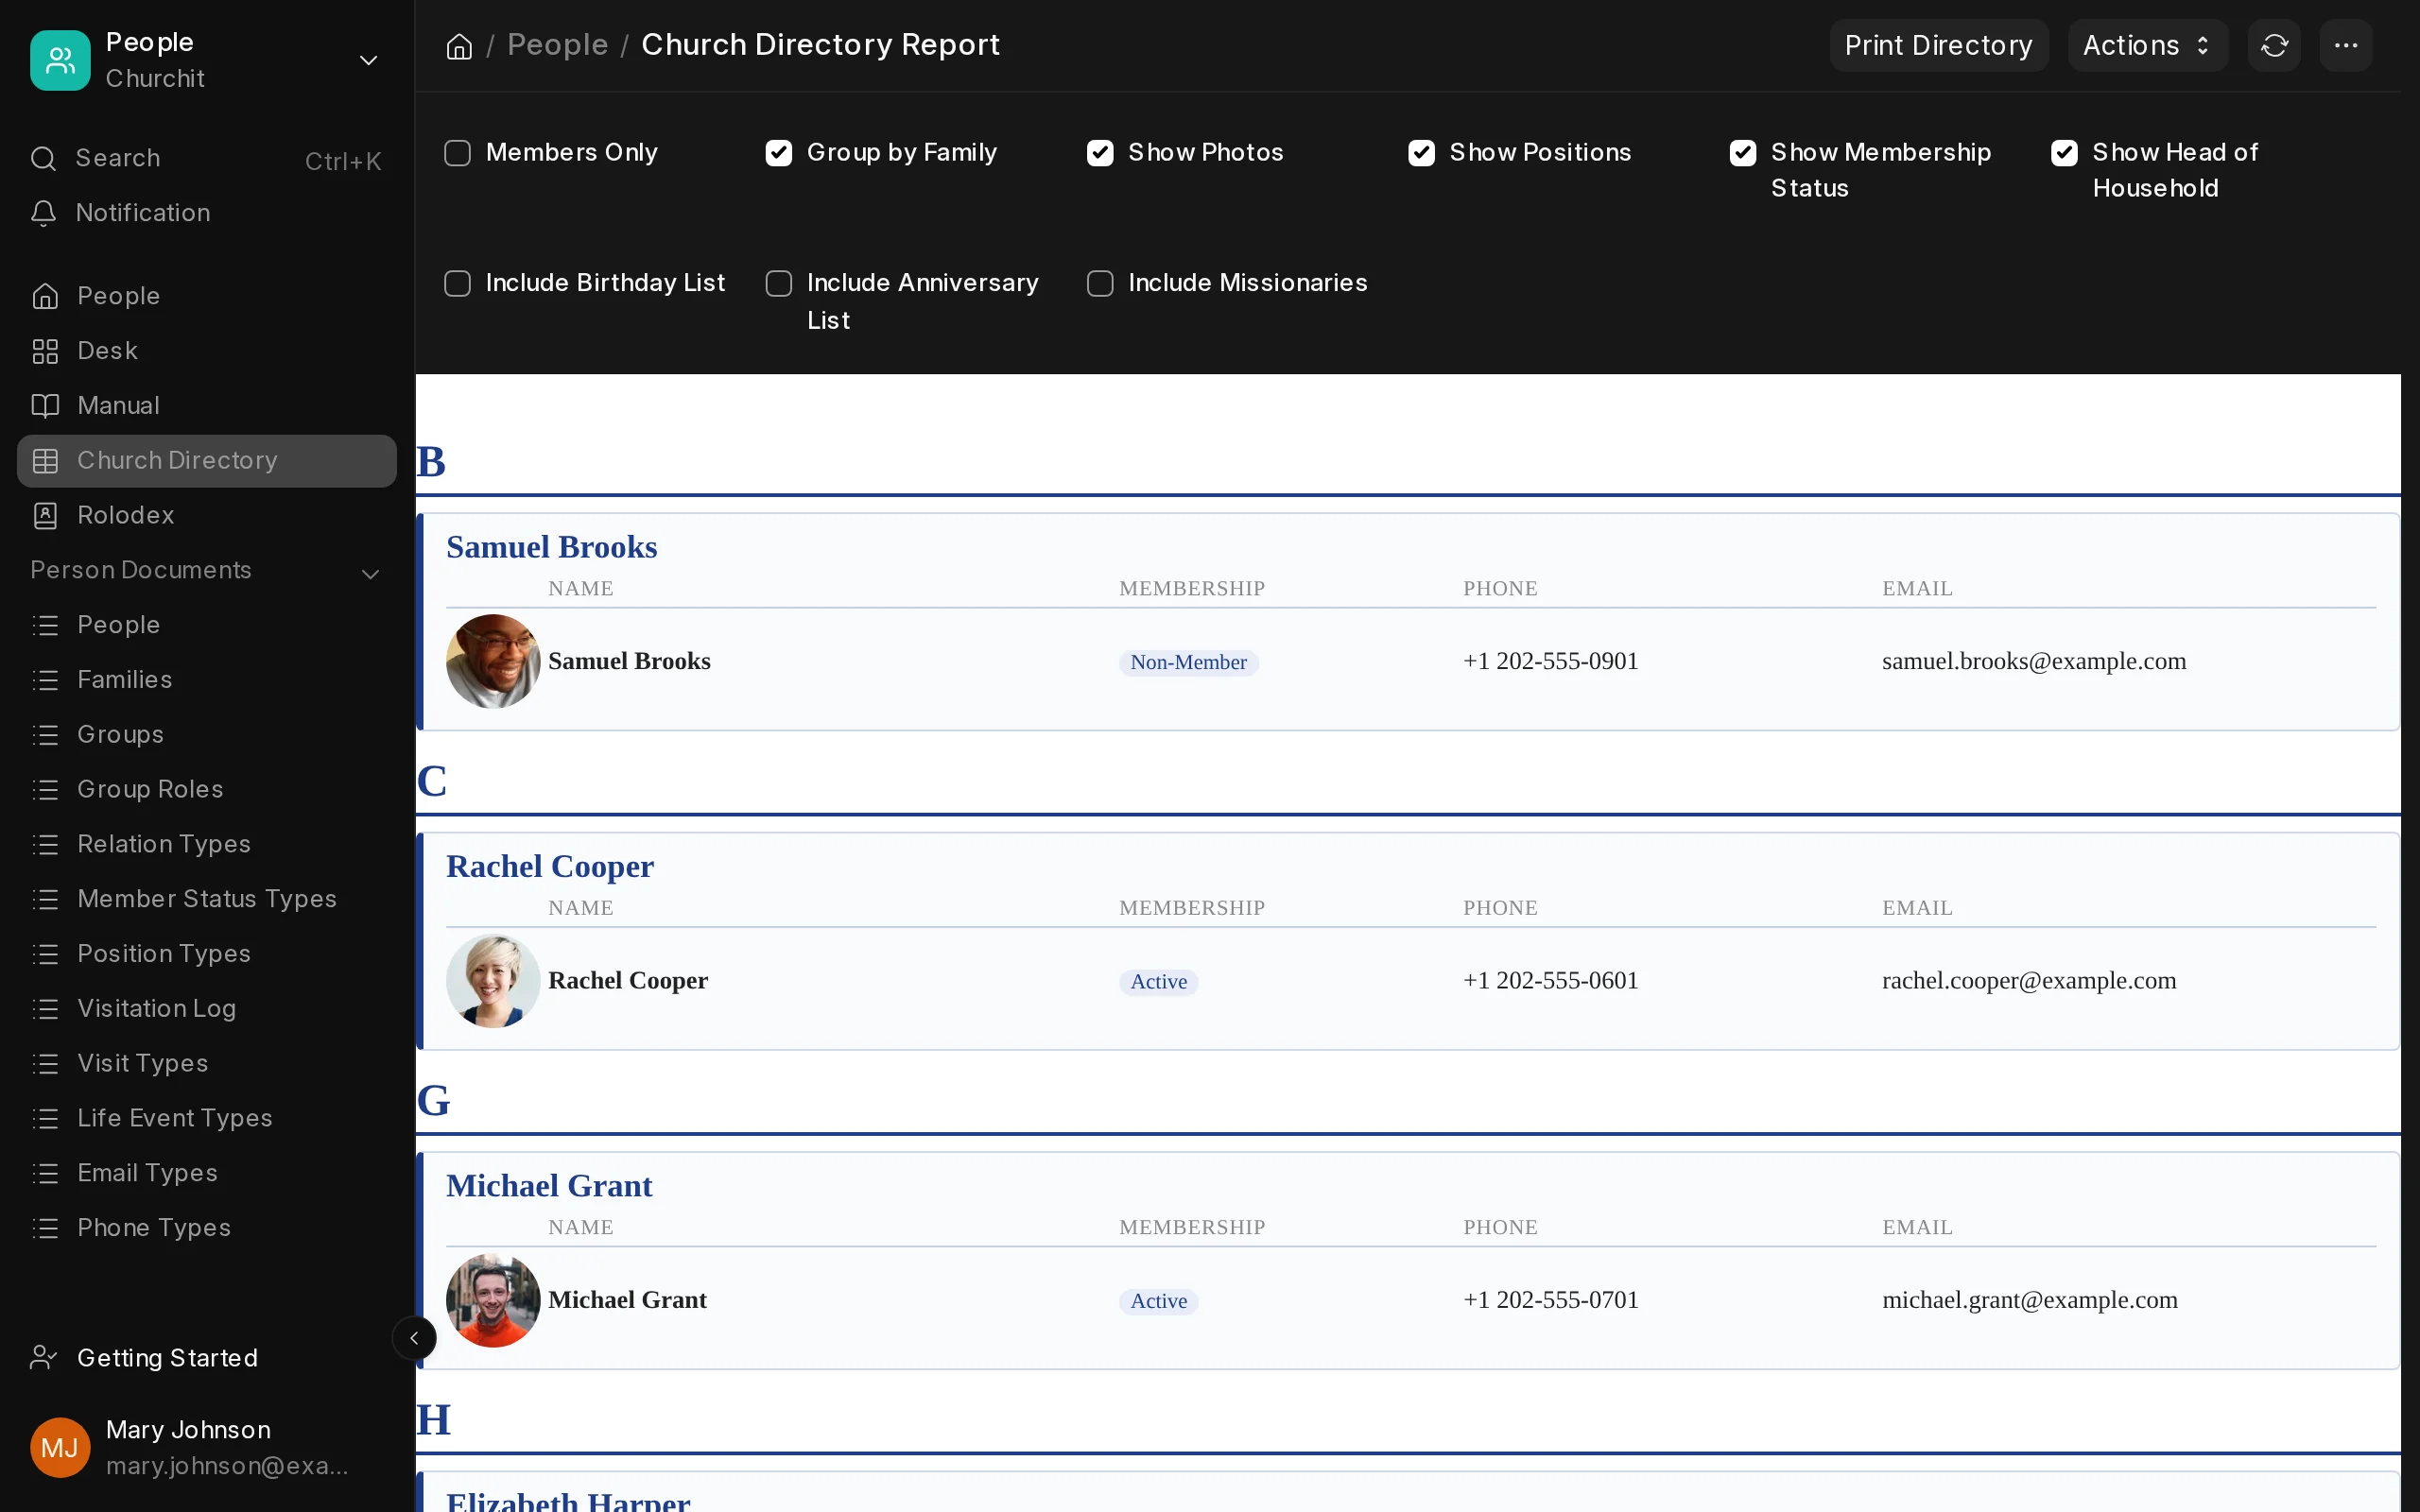Disable Show Positions checkbox
This screenshot has height=1512, width=2420.
tap(1421, 153)
